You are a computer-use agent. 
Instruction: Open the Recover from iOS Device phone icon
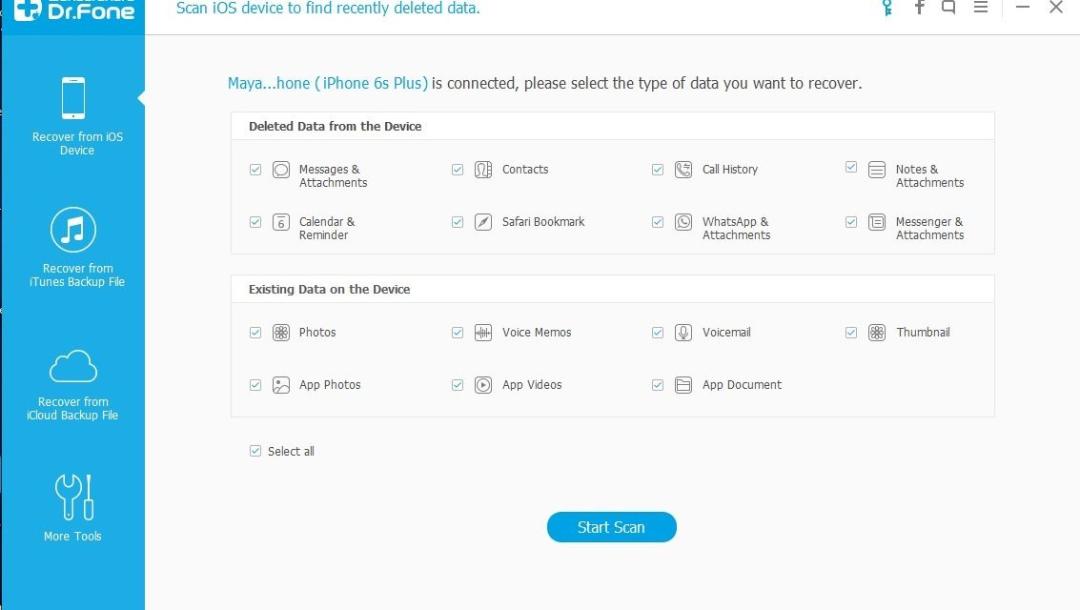(74, 98)
